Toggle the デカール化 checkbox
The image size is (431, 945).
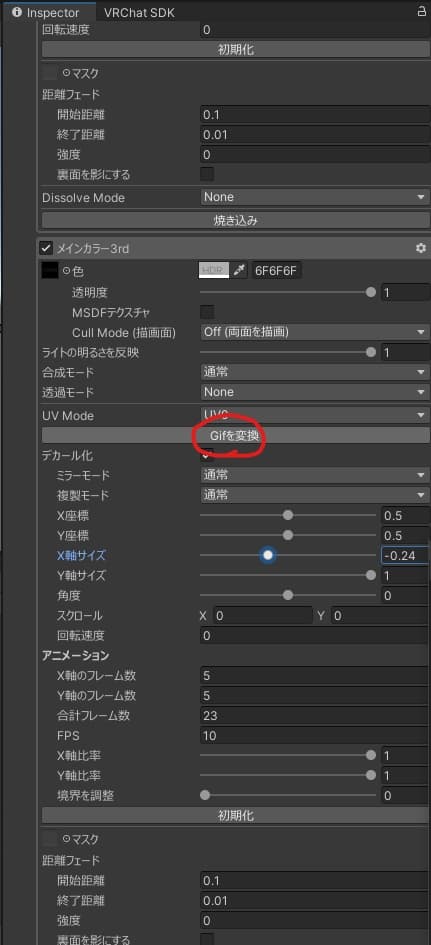[207, 455]
